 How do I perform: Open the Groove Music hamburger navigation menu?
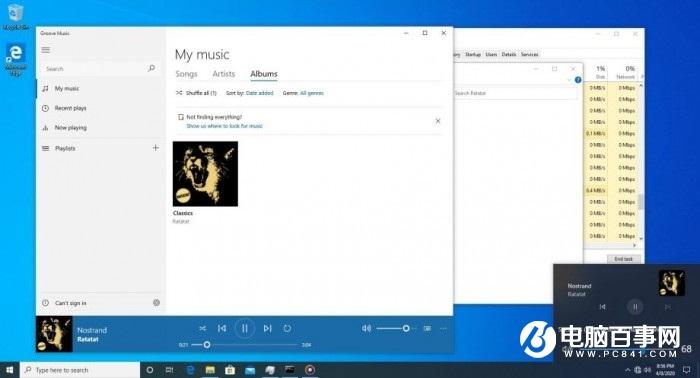(x=46, y=50)
